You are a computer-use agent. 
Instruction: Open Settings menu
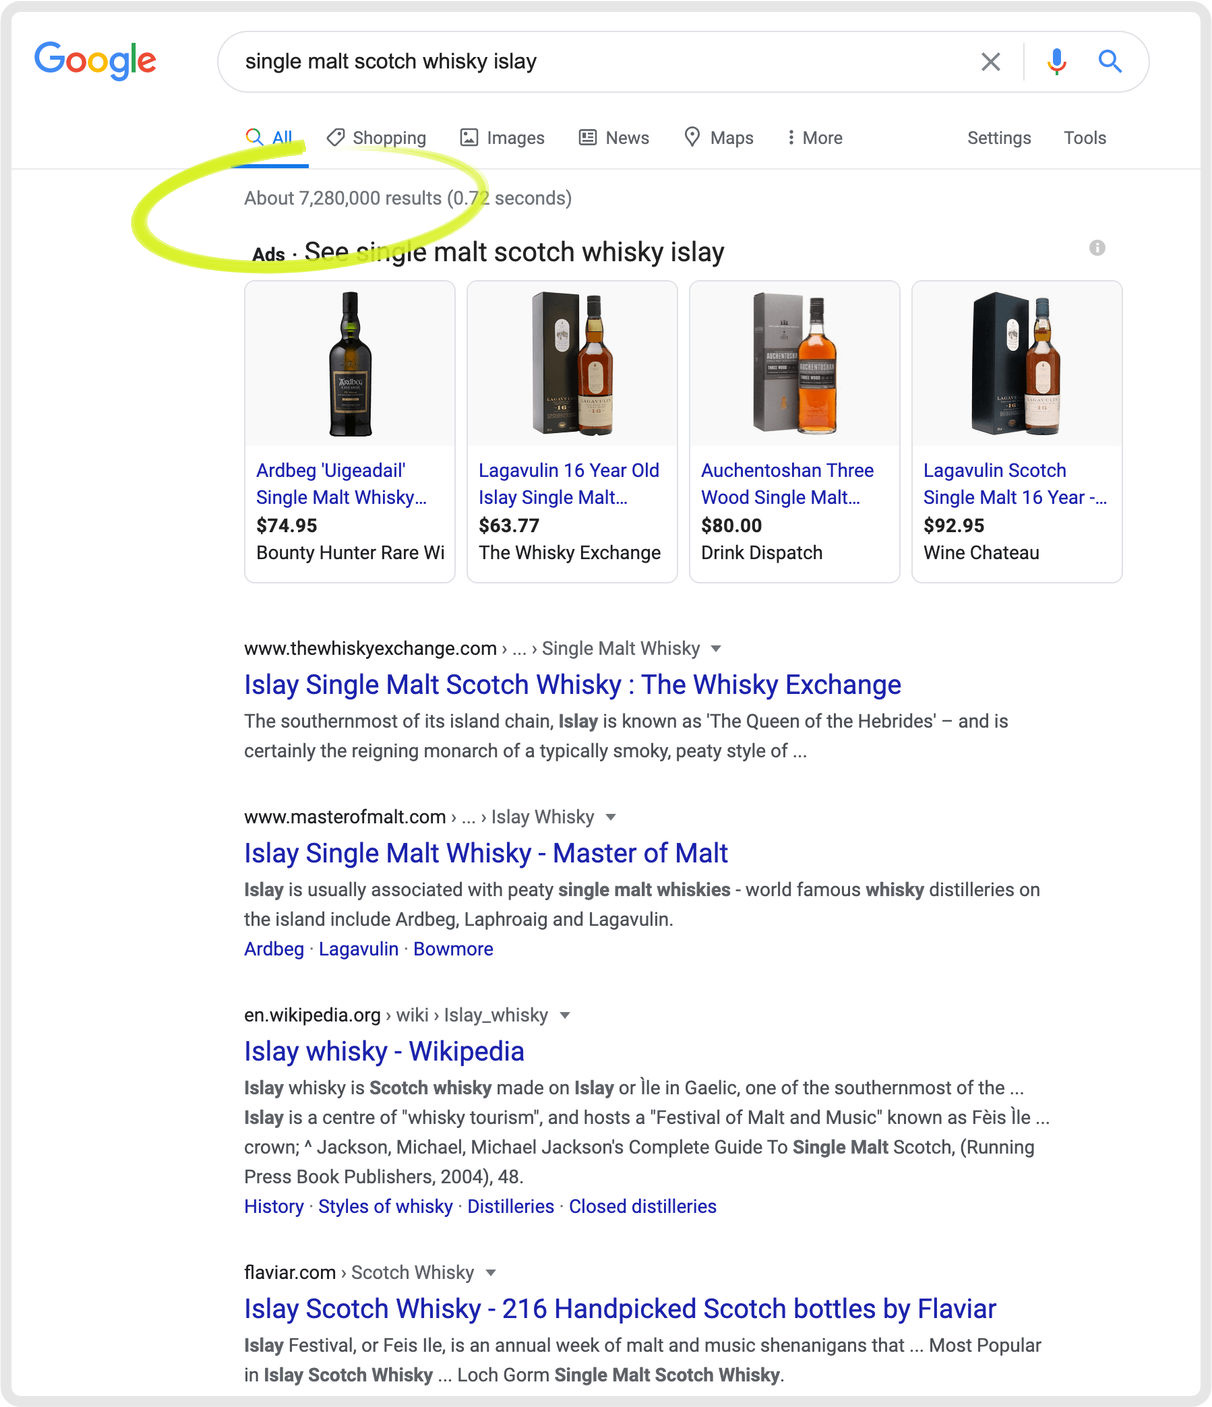click(x=998, y=138)
